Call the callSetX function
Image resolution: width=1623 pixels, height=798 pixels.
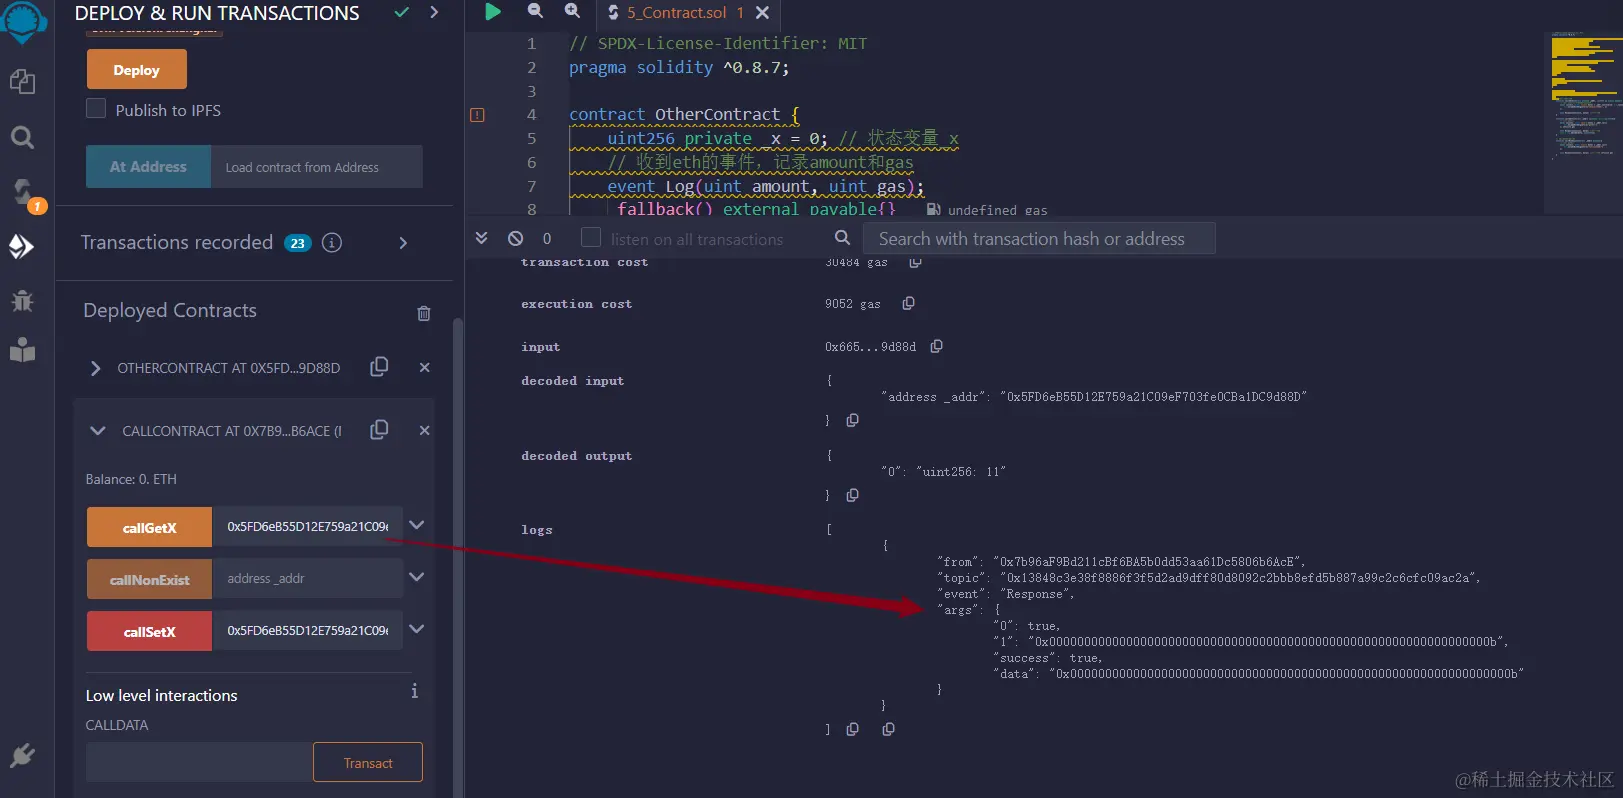pos(149,631)
